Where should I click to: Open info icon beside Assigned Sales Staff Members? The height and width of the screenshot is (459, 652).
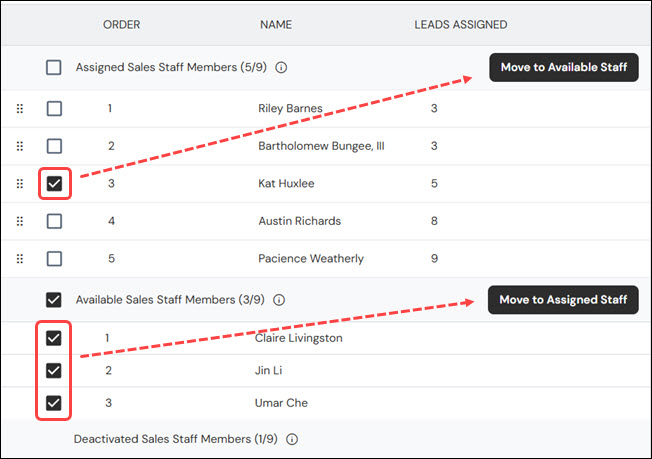pos(281,67)
